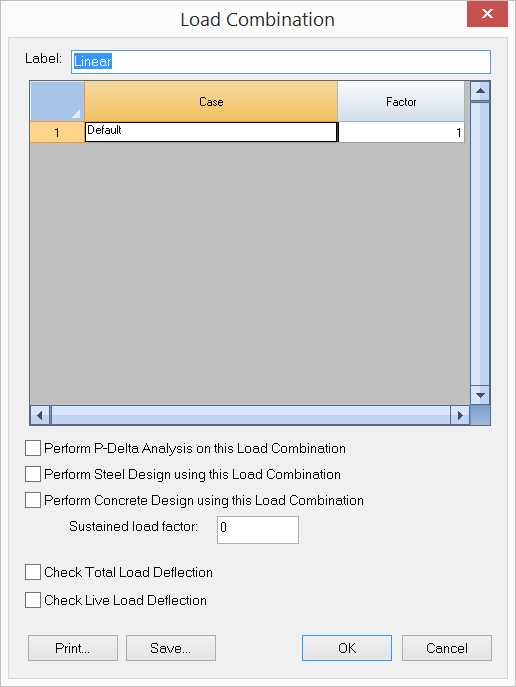Click the horizontal scroll left arrow
The height and width of the screenshot is (687, 516).
[x=40, y=415]
